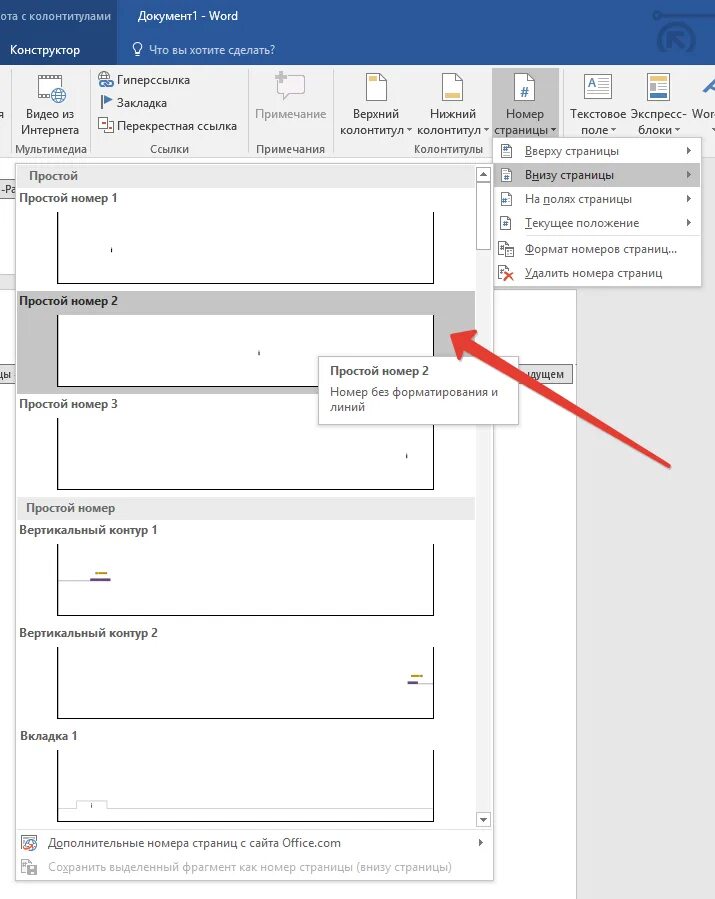Choose Вертикальный контур 2 thumbnail
This screenshot has width=715, height=899.
[x=245, y=682]
